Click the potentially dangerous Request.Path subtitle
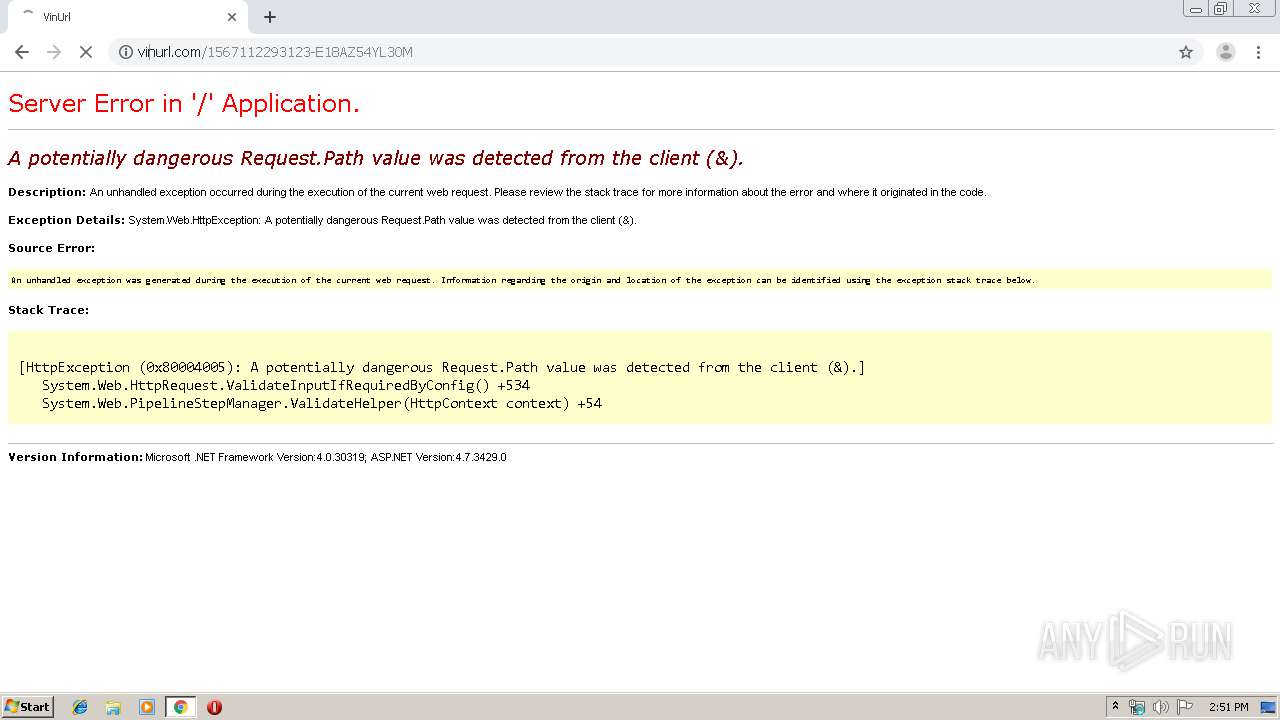 coord(376,158)
